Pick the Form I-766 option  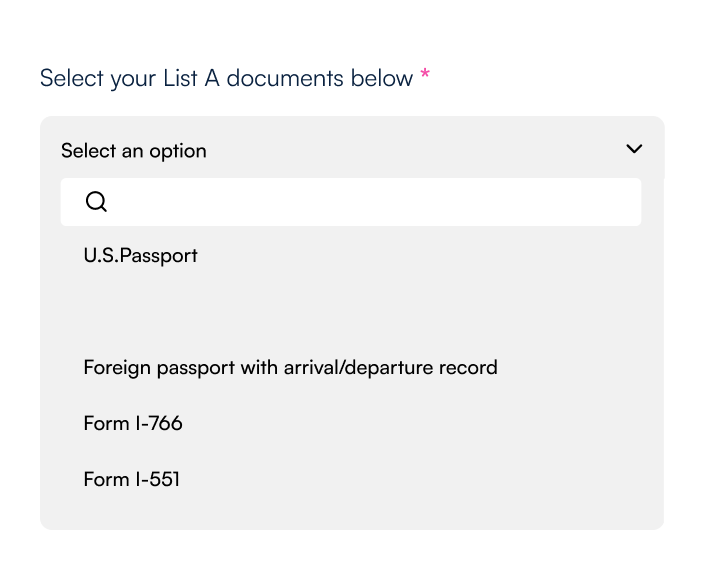(133, 423)
